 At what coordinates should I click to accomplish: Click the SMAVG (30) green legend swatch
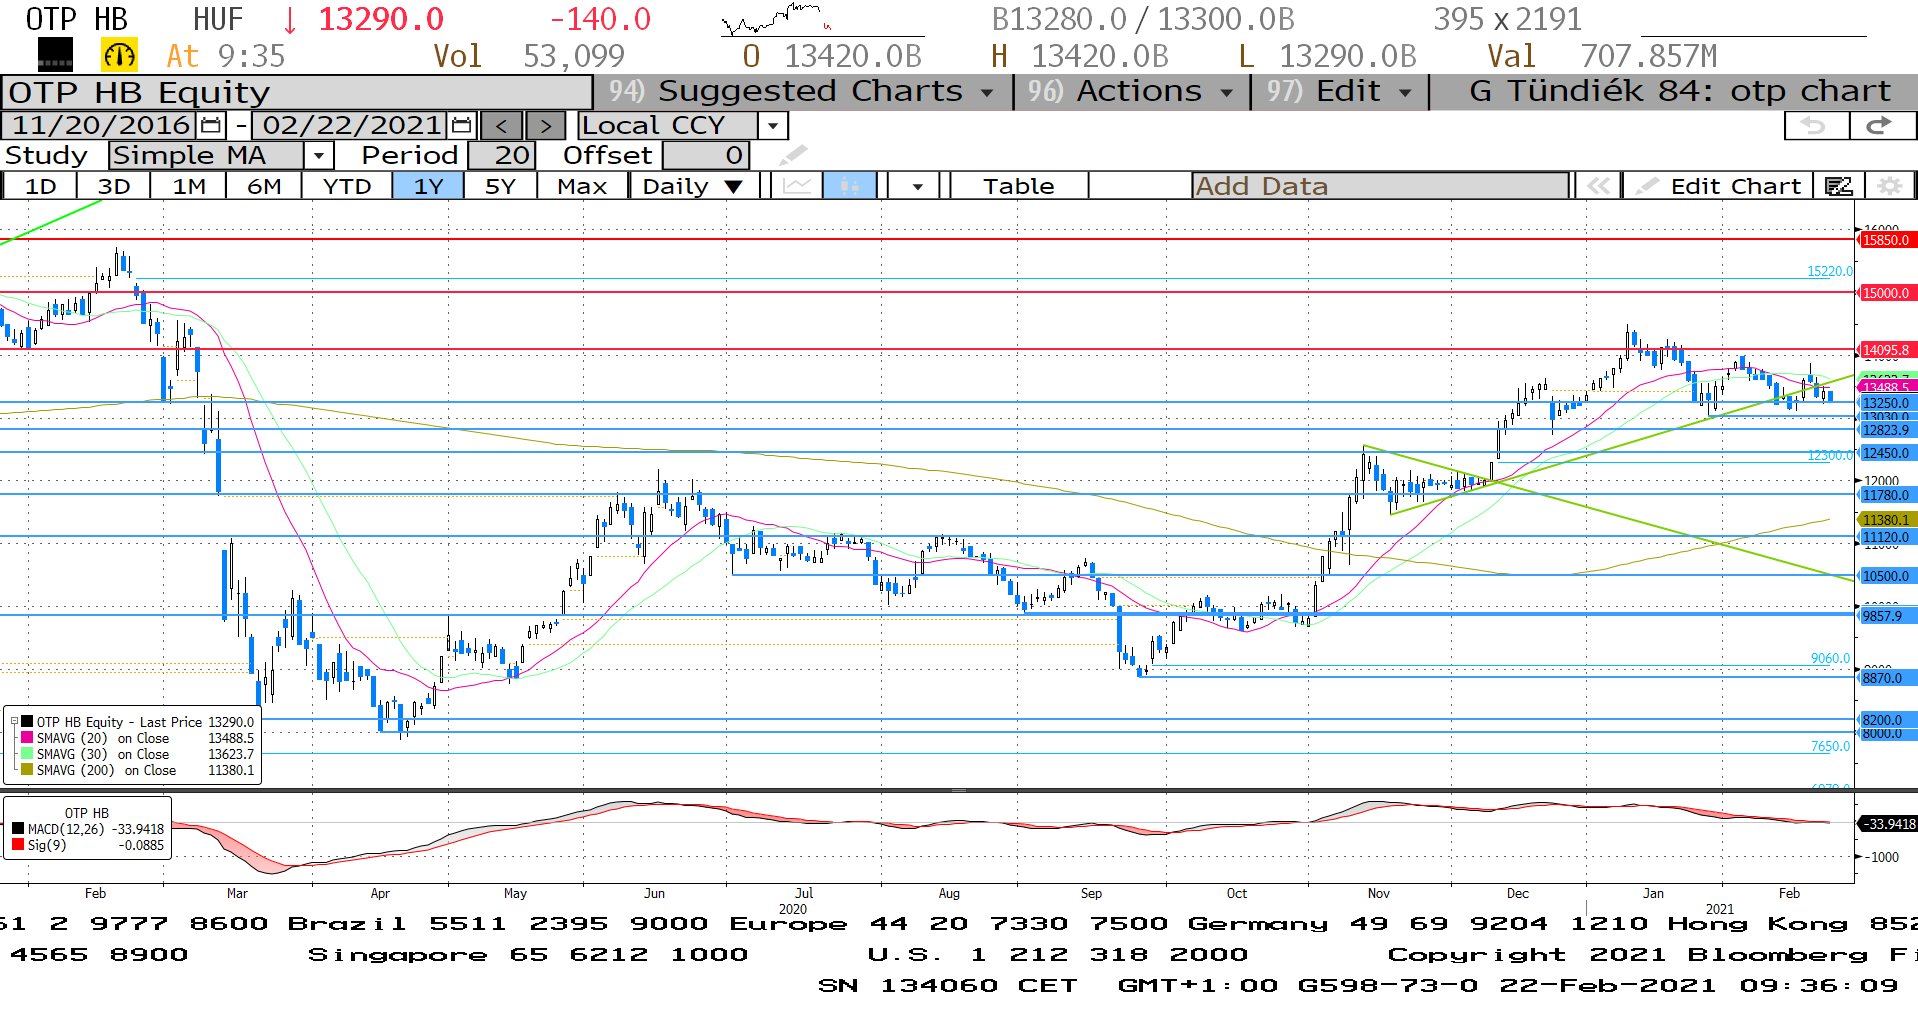tap(27, 754)
